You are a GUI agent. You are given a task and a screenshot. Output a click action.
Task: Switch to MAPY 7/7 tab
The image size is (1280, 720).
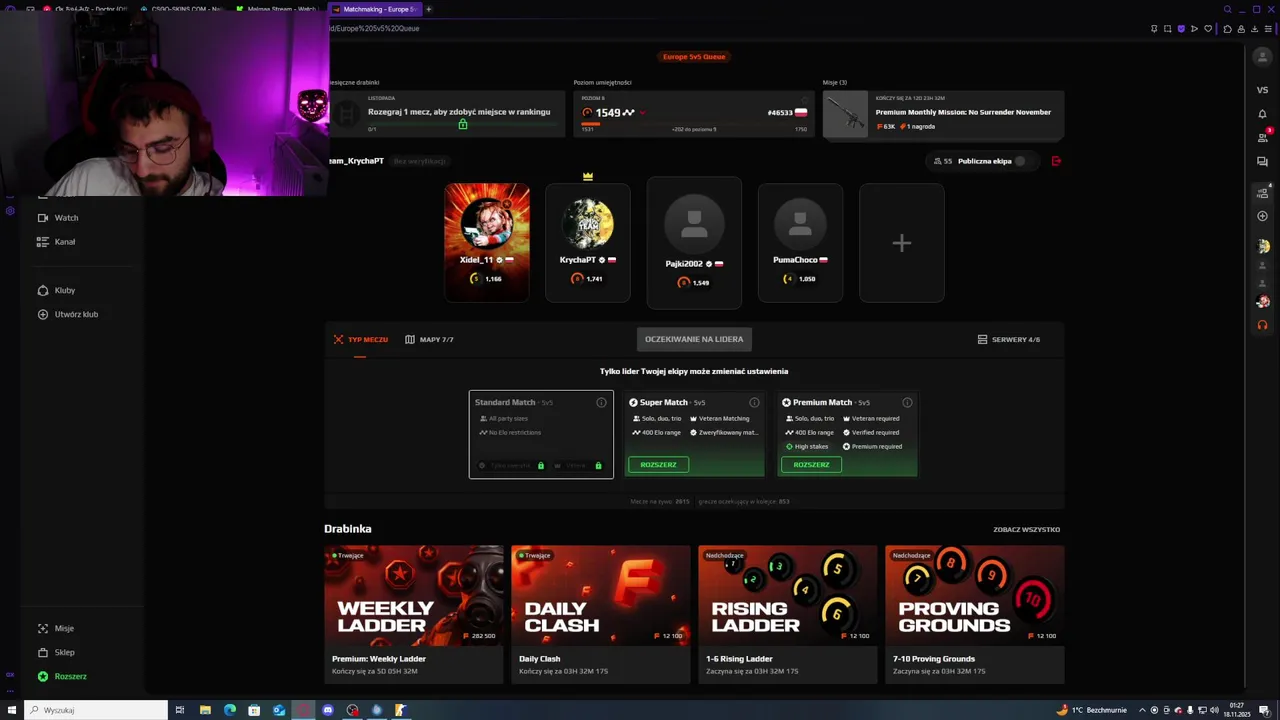click(429, 339)
